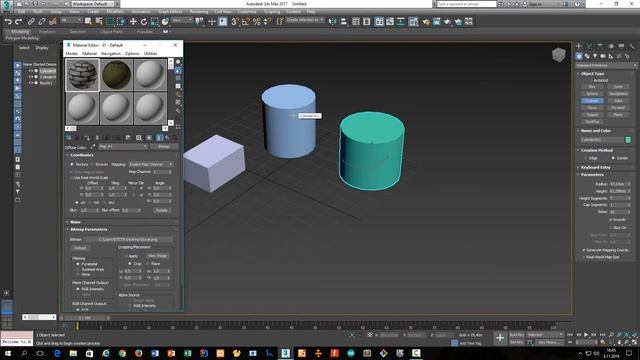Image resolution: width=640 pixels, height=360 pixels.
Task: Click the Box primitive button
Action: click(x=592, y=87)
